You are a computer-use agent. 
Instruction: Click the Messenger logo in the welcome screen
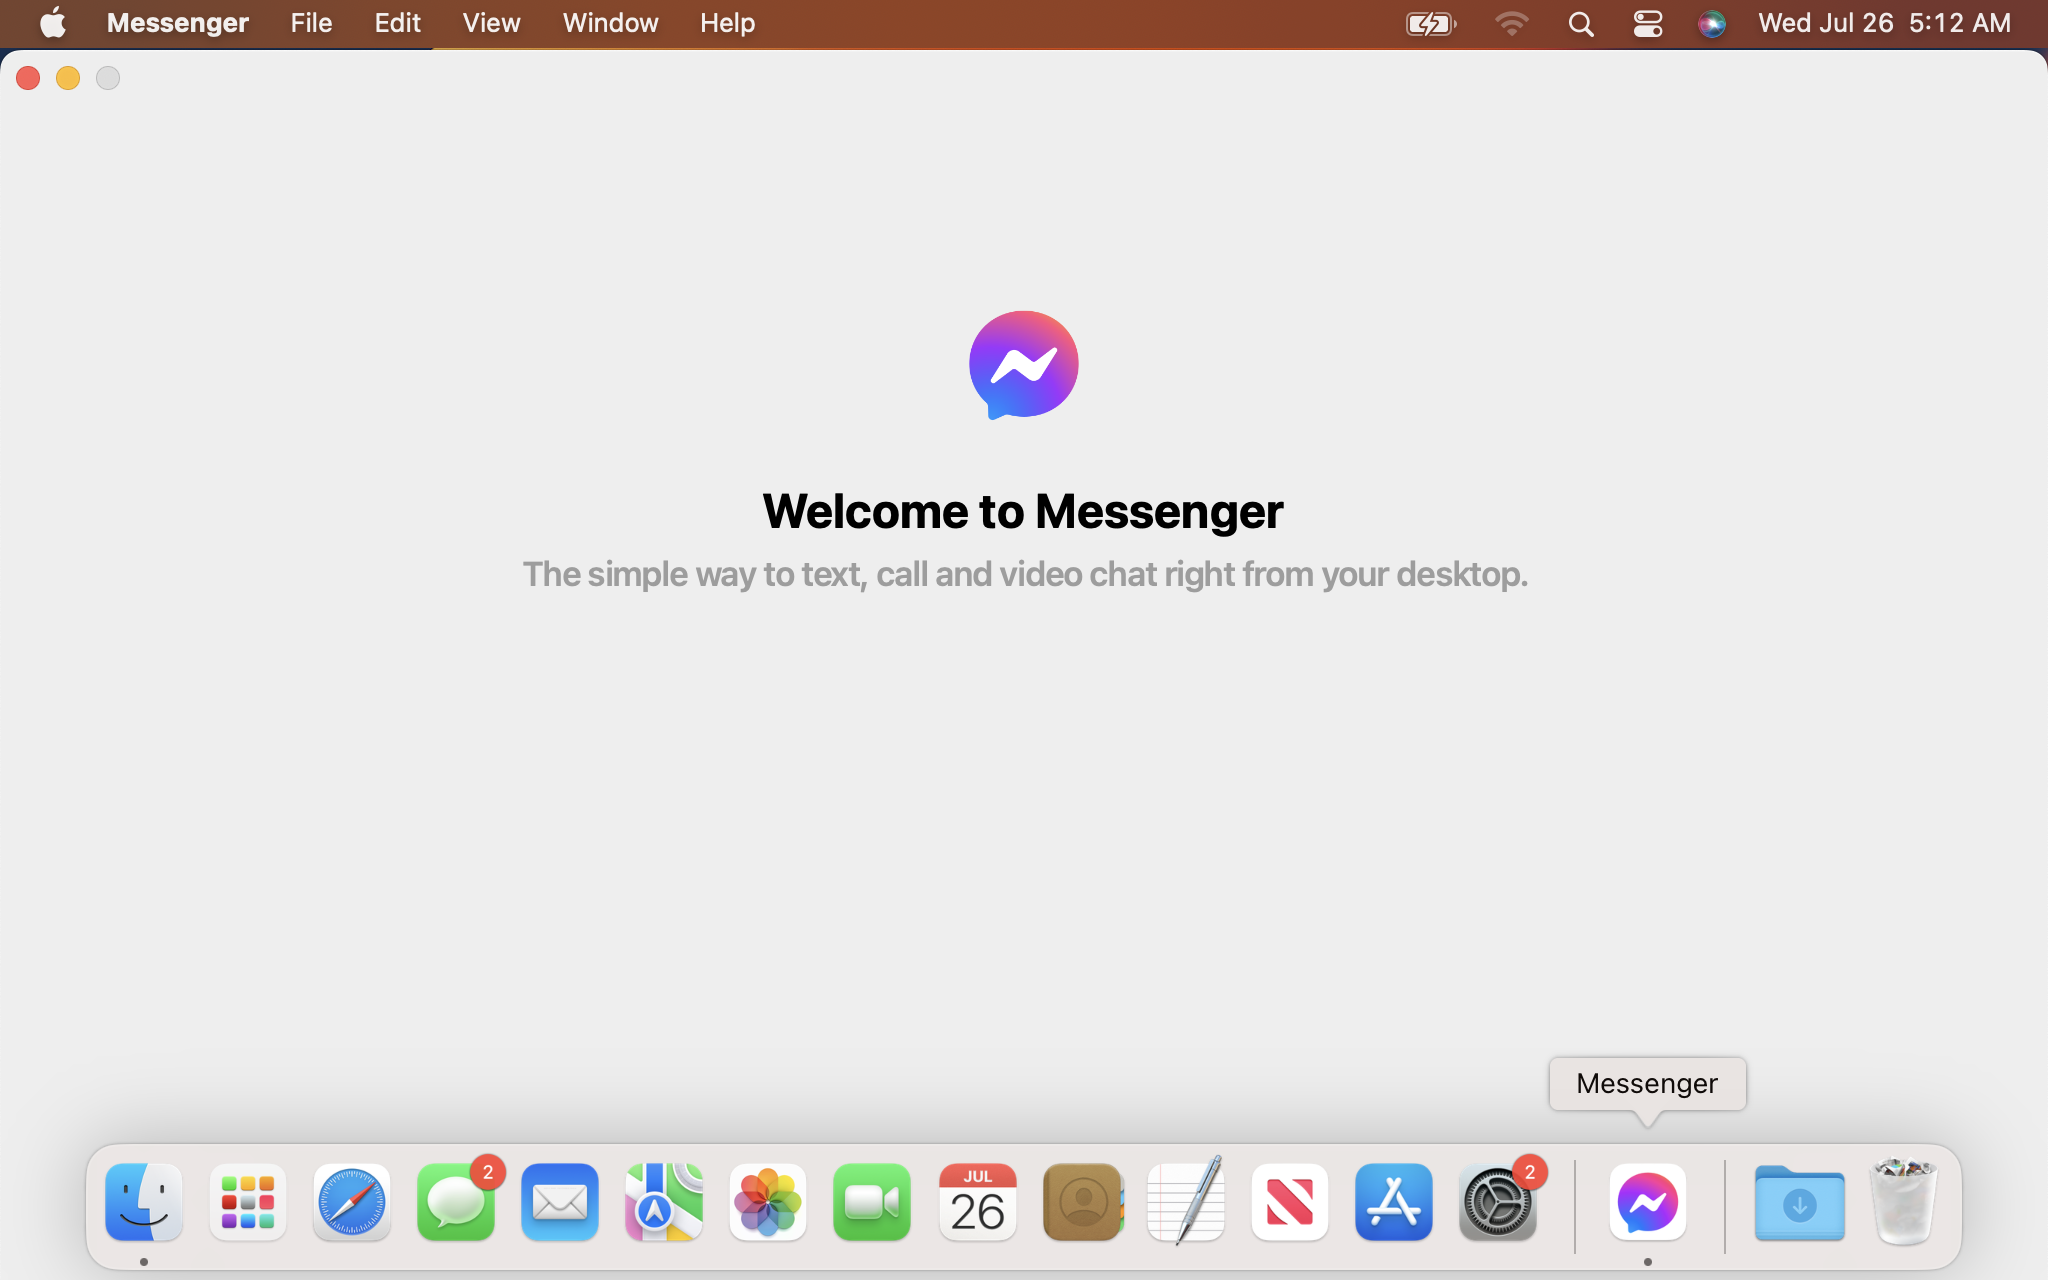[1023, 365]
